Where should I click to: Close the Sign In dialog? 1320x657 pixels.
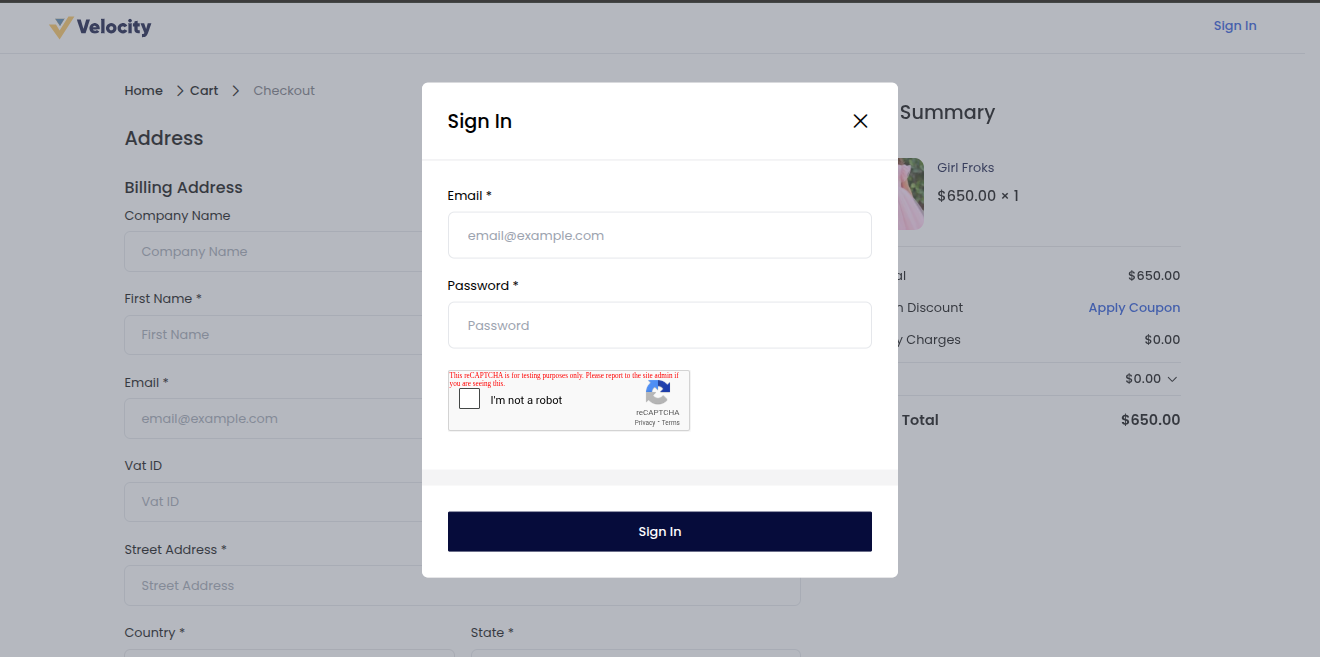(x=860, y=121)
